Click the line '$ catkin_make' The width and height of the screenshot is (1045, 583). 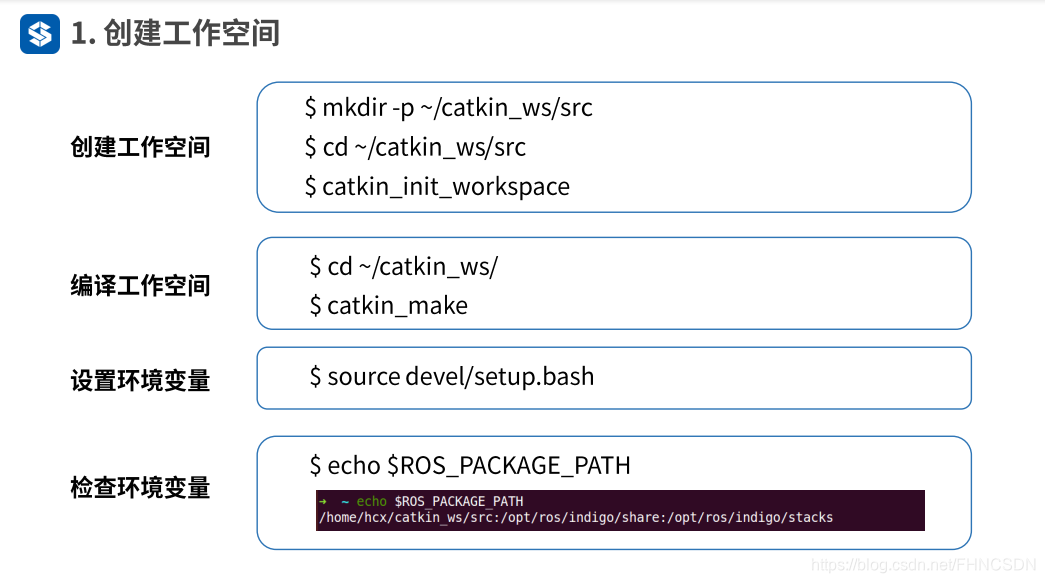(389, 306)
